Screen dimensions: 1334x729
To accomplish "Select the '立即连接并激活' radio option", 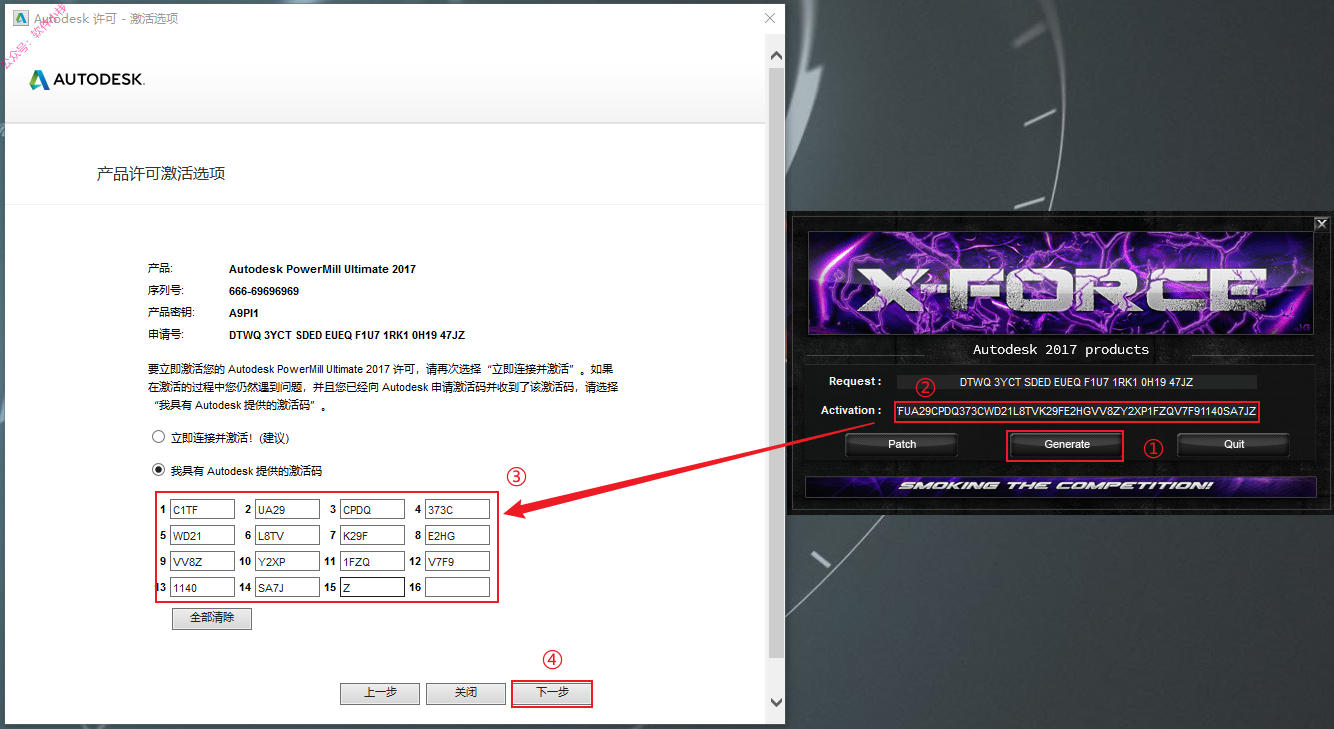I will 158,437.
